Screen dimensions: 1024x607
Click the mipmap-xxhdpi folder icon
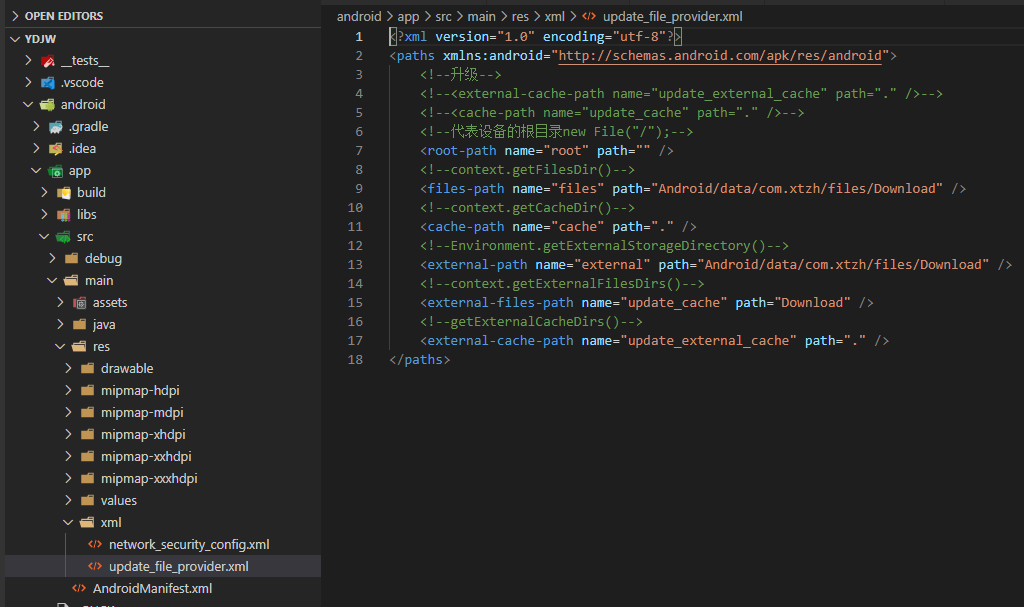click(88, 457)
